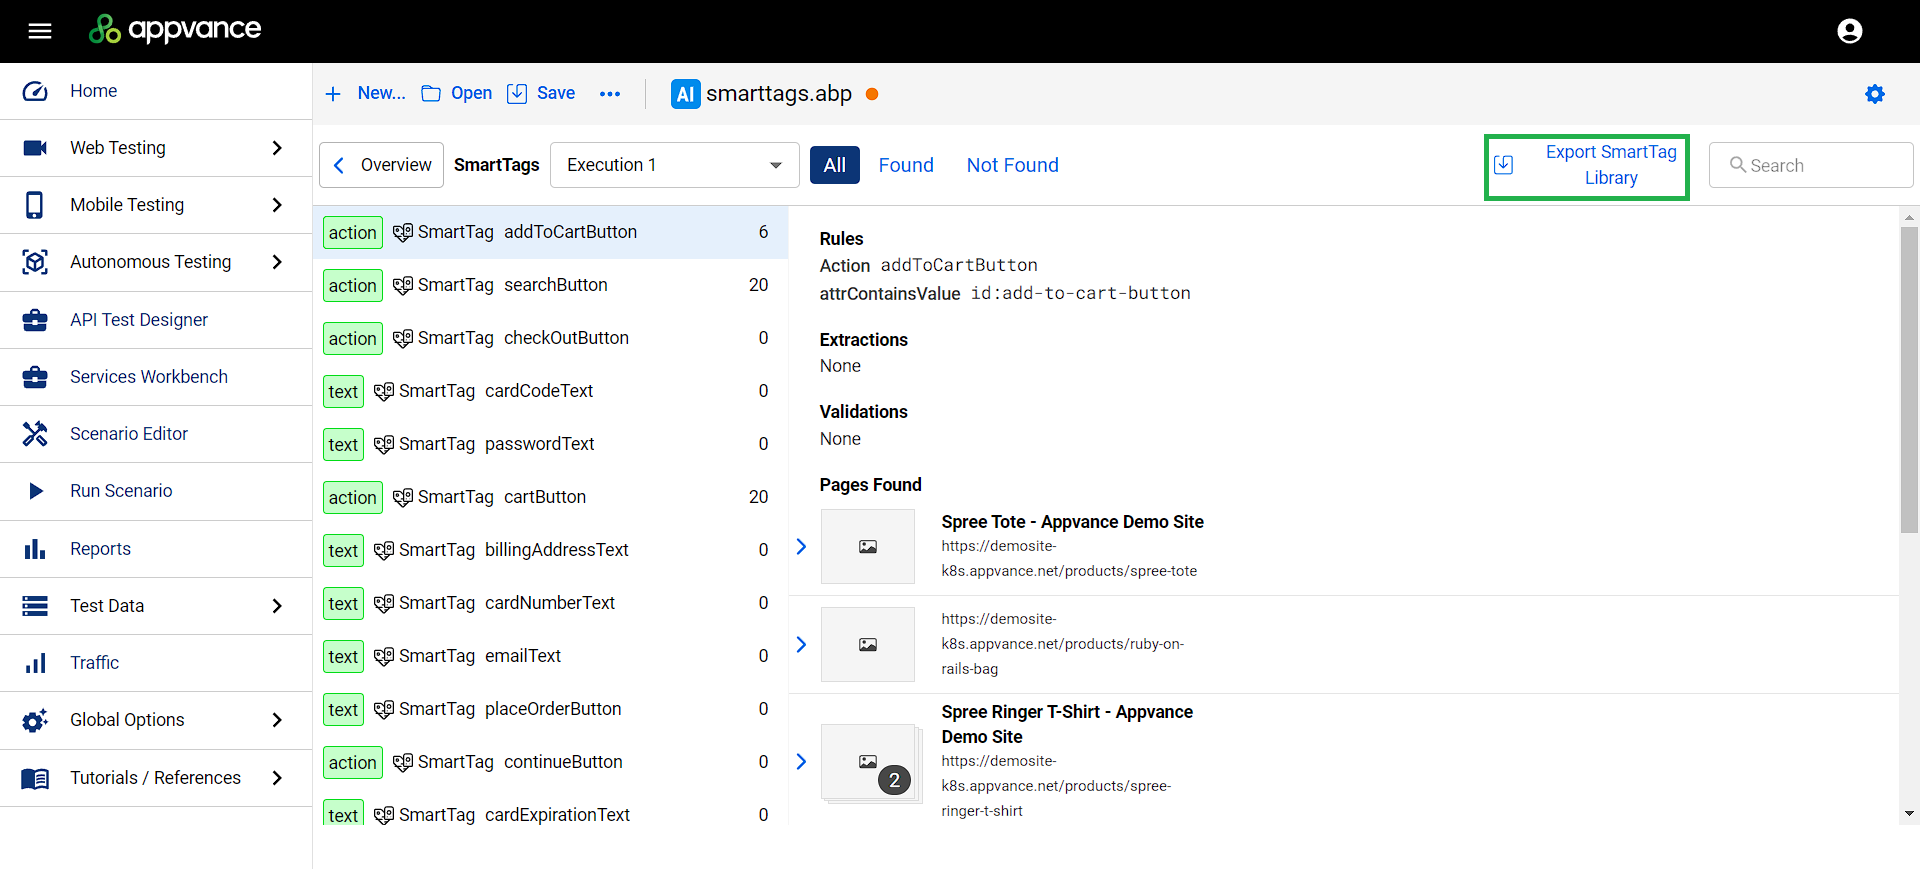Click the details panel scrollbar down arrow

(1910, 814)
